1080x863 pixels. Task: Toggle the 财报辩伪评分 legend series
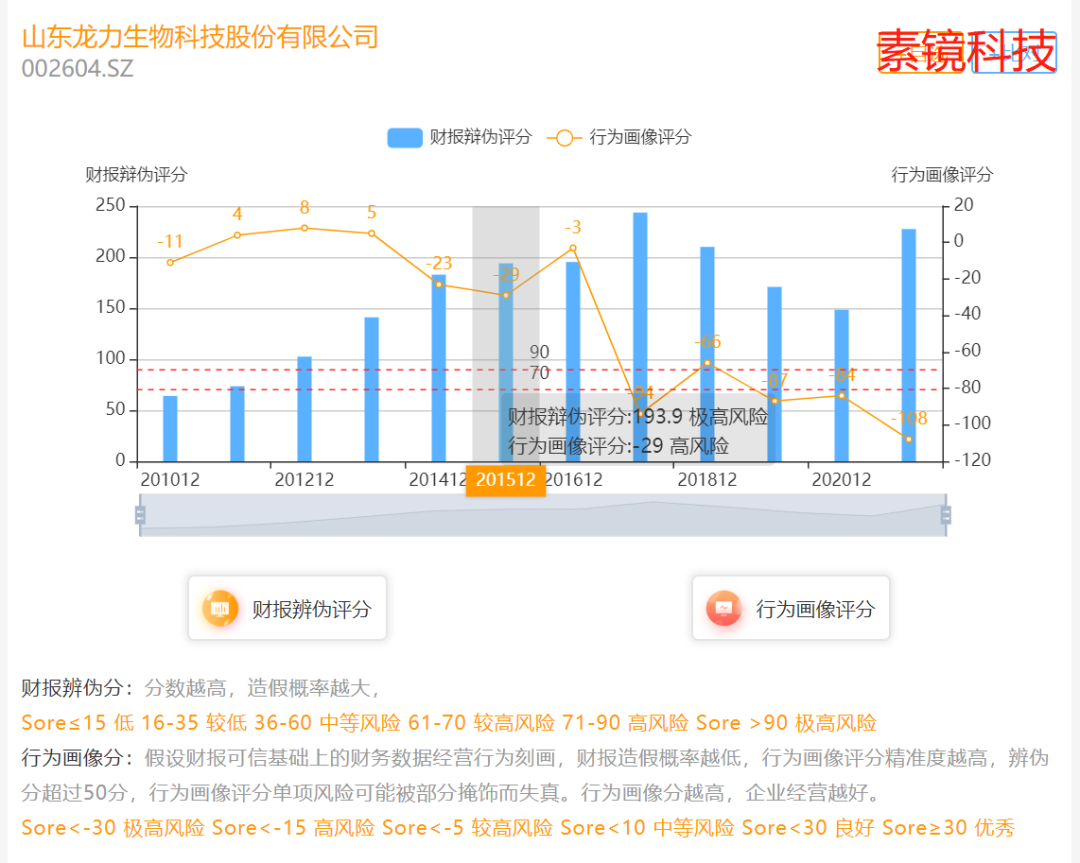click(x=459, y=137)
